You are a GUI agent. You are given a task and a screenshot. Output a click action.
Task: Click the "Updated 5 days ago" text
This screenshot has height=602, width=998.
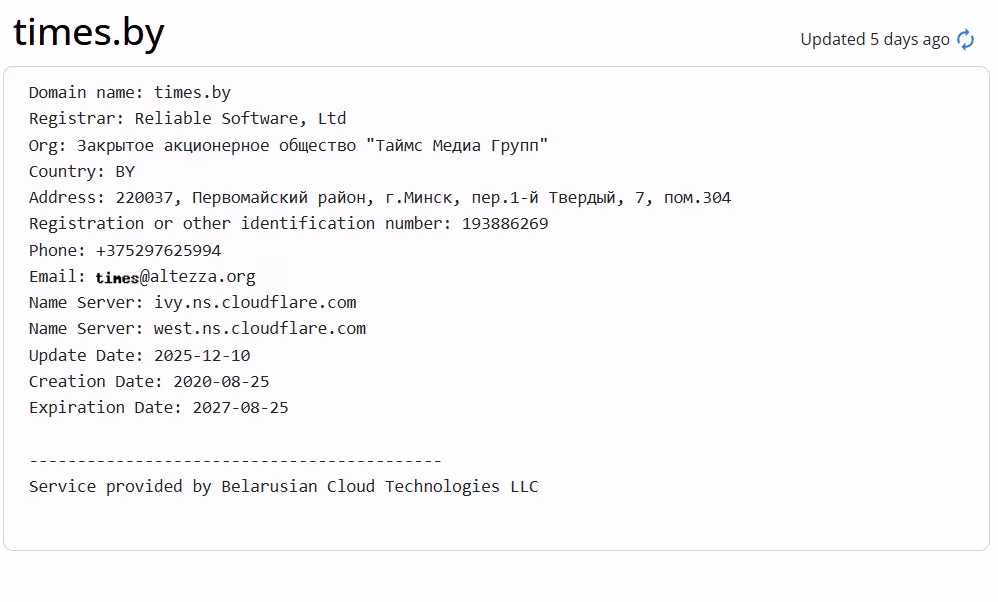click(x=874, y=40)
